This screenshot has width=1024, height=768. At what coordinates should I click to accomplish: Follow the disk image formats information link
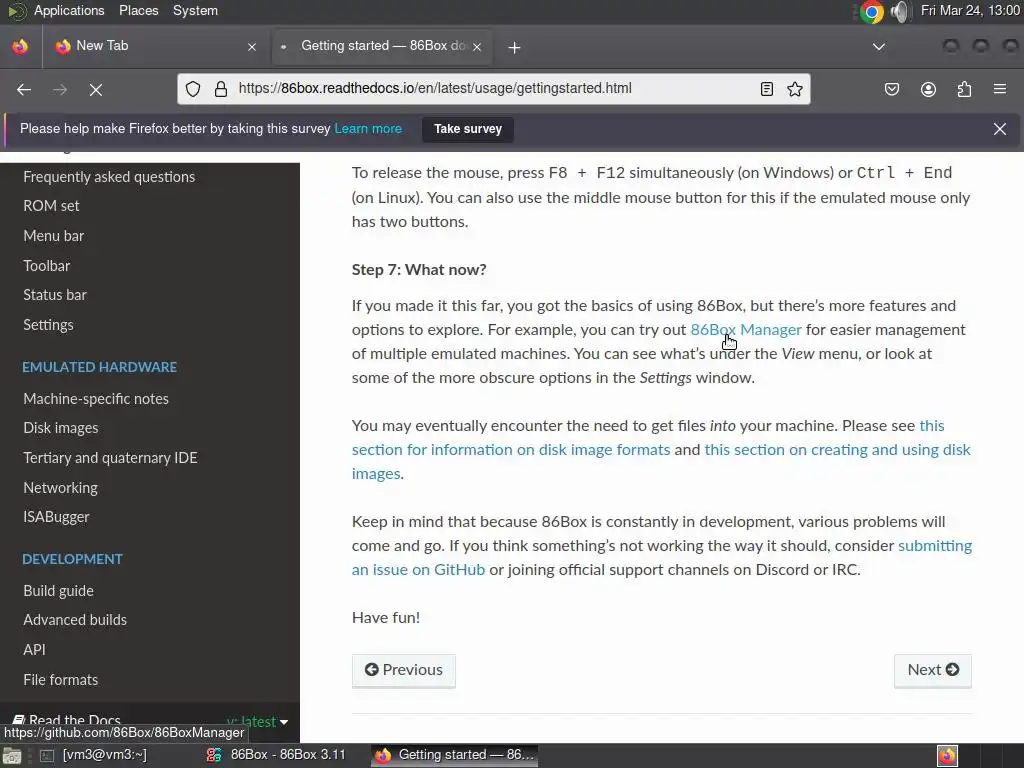coord(511,450)
